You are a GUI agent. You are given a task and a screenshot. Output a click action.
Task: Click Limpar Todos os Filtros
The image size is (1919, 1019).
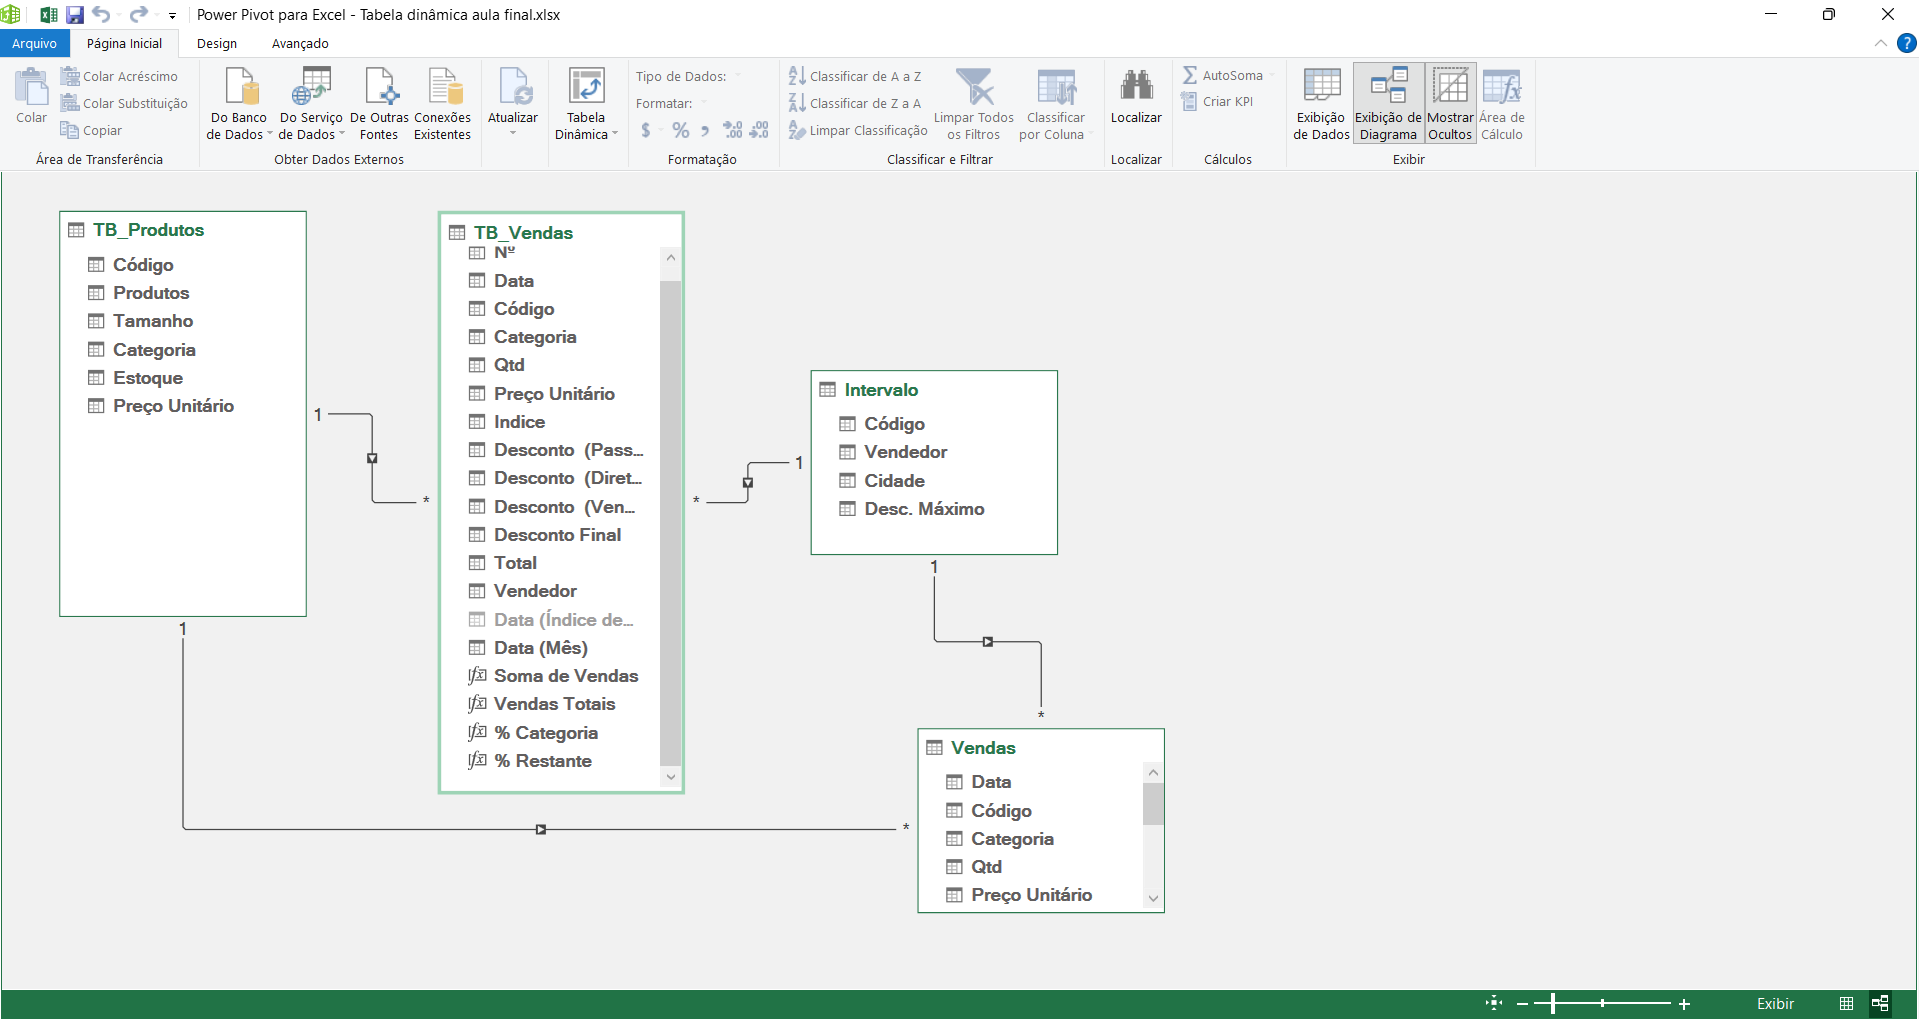[x=974, y=105]
